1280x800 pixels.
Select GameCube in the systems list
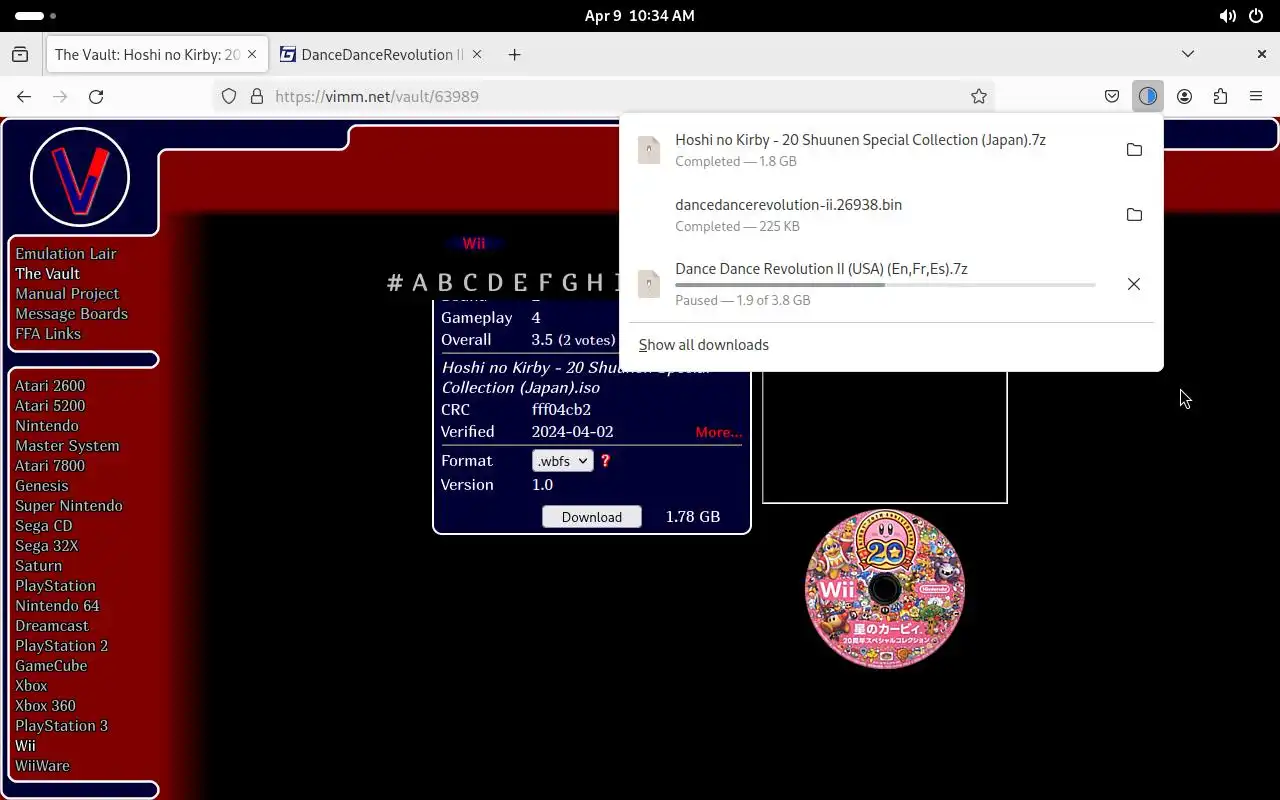coord(51,666)
